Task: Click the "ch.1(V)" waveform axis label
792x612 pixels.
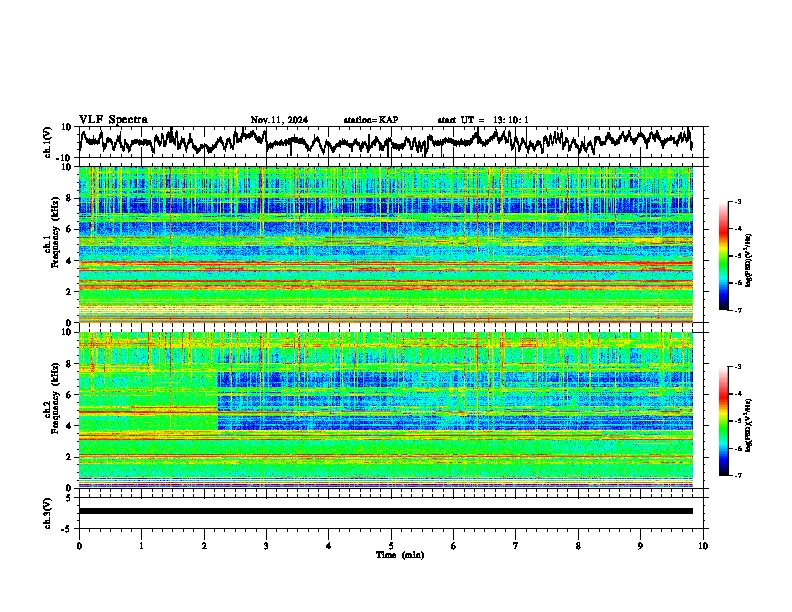Action: (48, 142)
